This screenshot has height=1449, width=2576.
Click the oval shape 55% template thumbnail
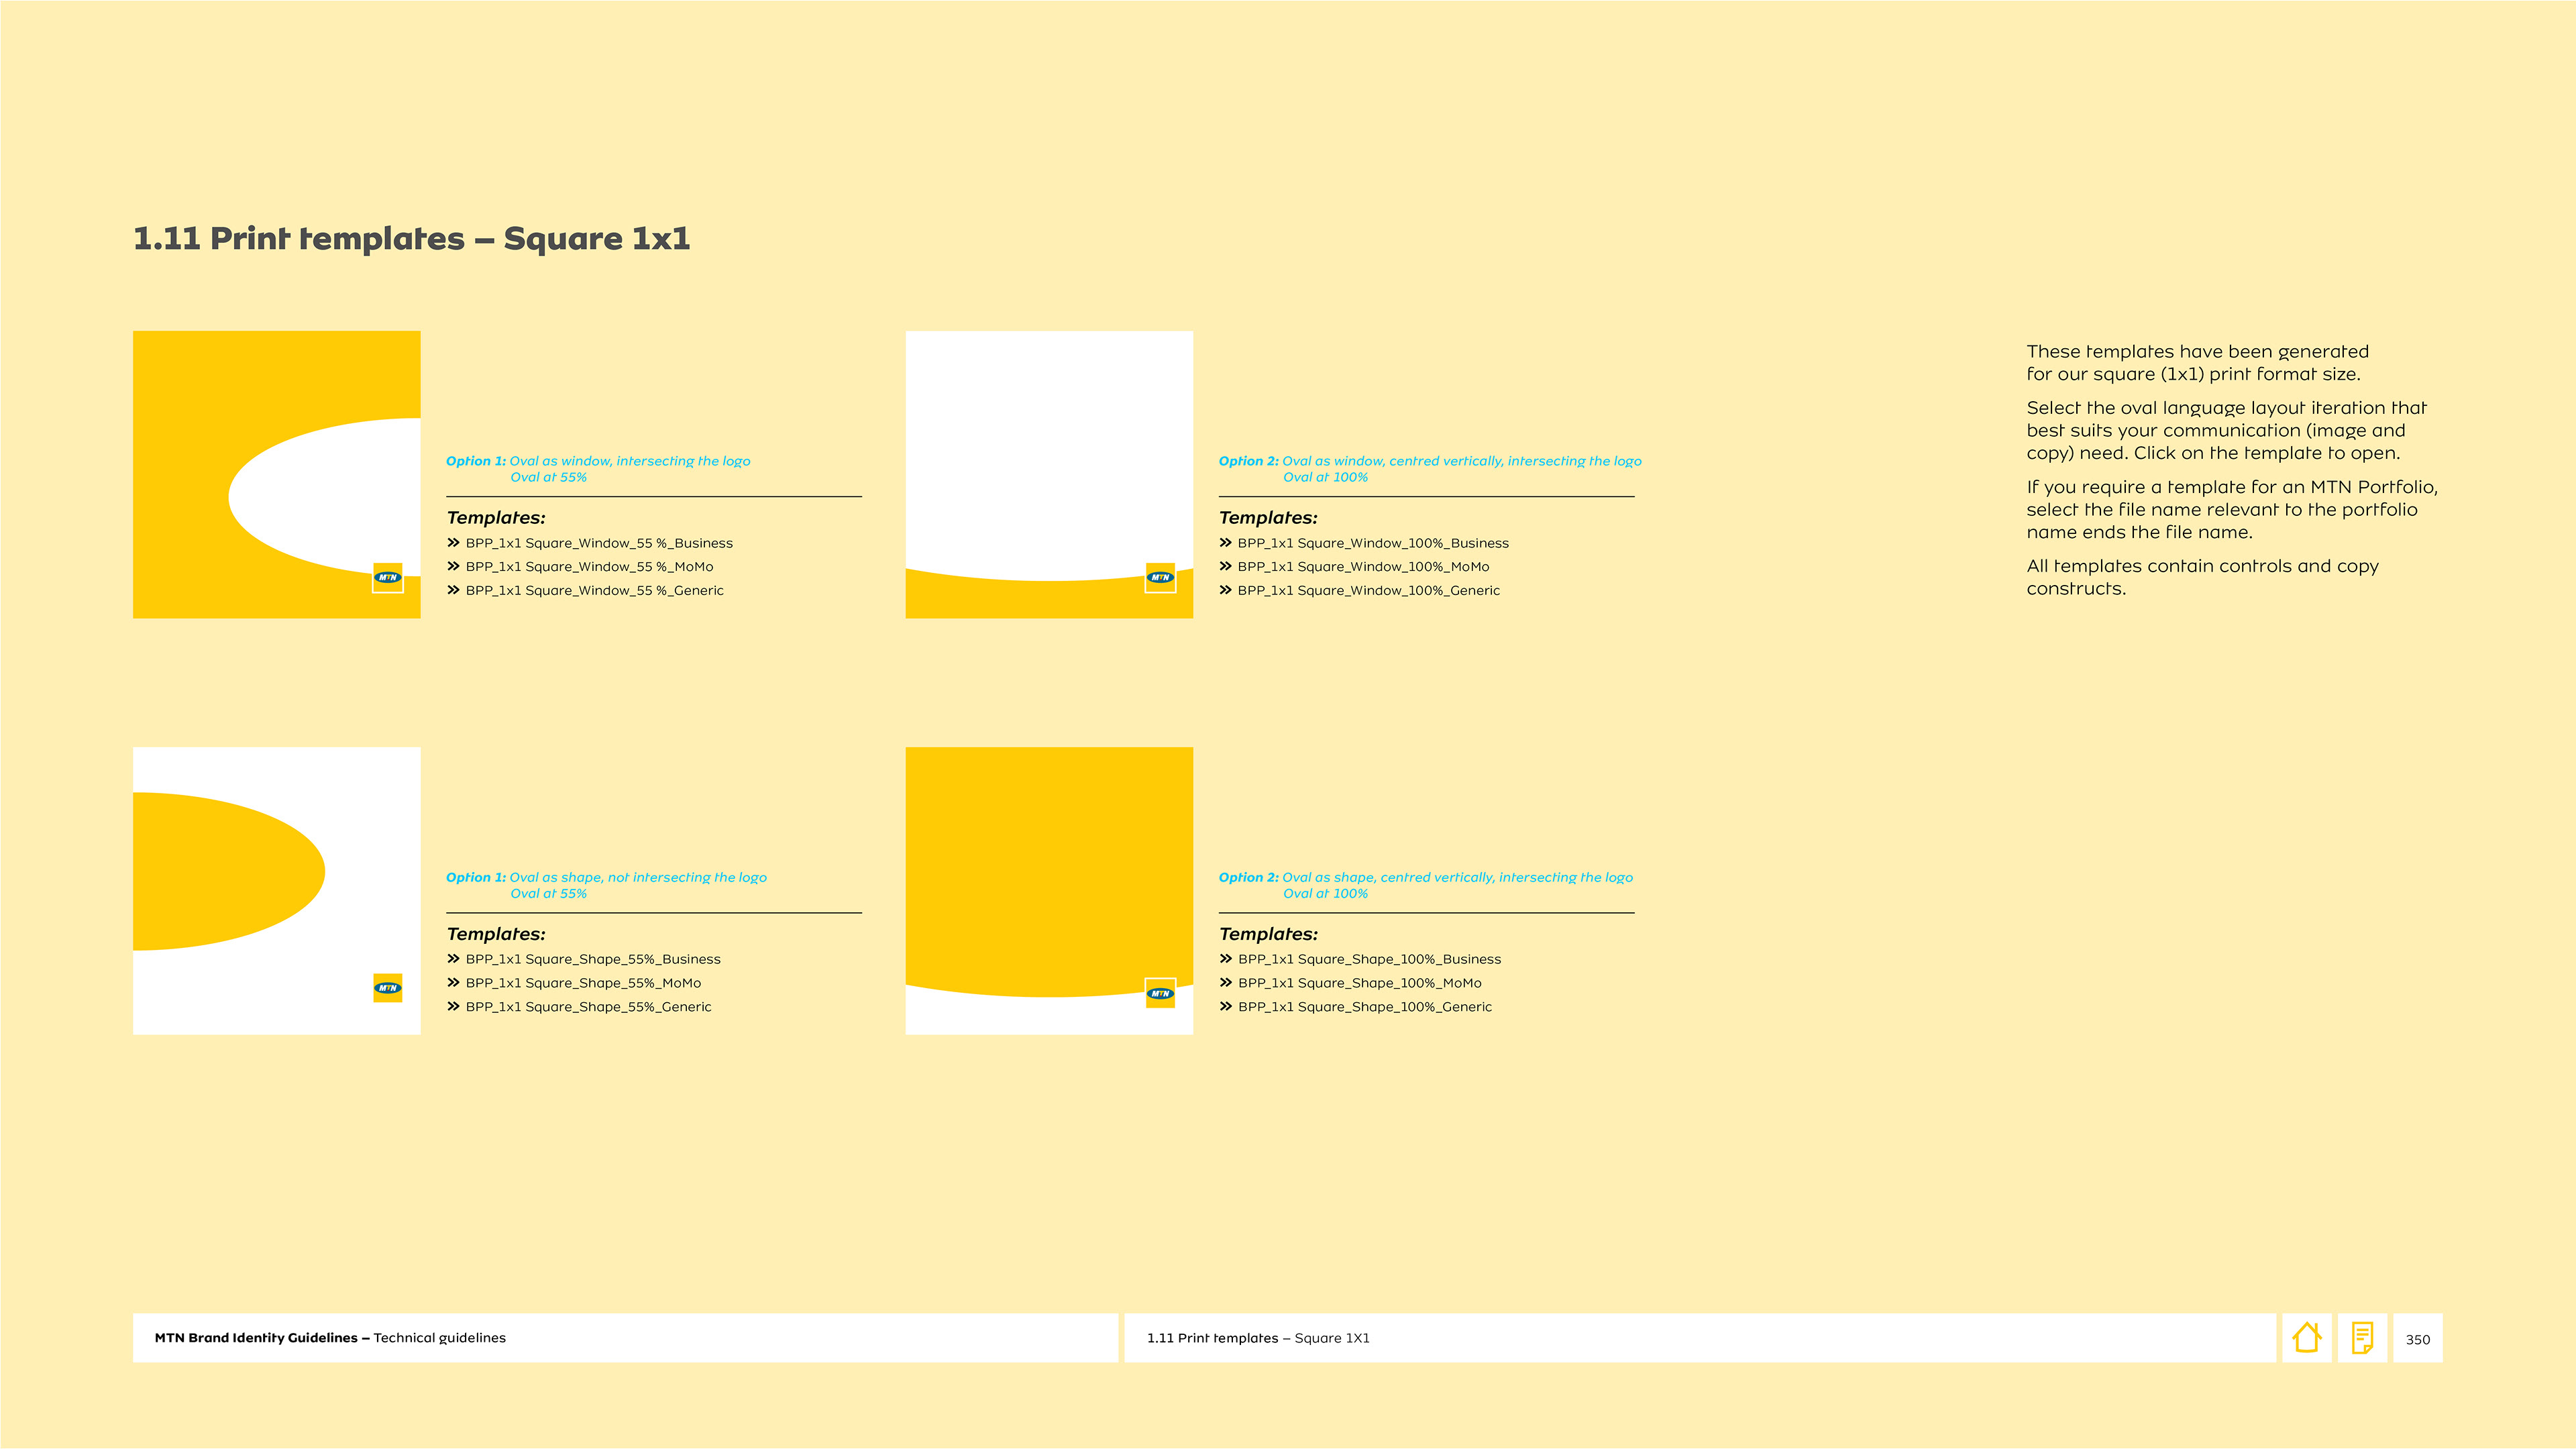point(277,890)
